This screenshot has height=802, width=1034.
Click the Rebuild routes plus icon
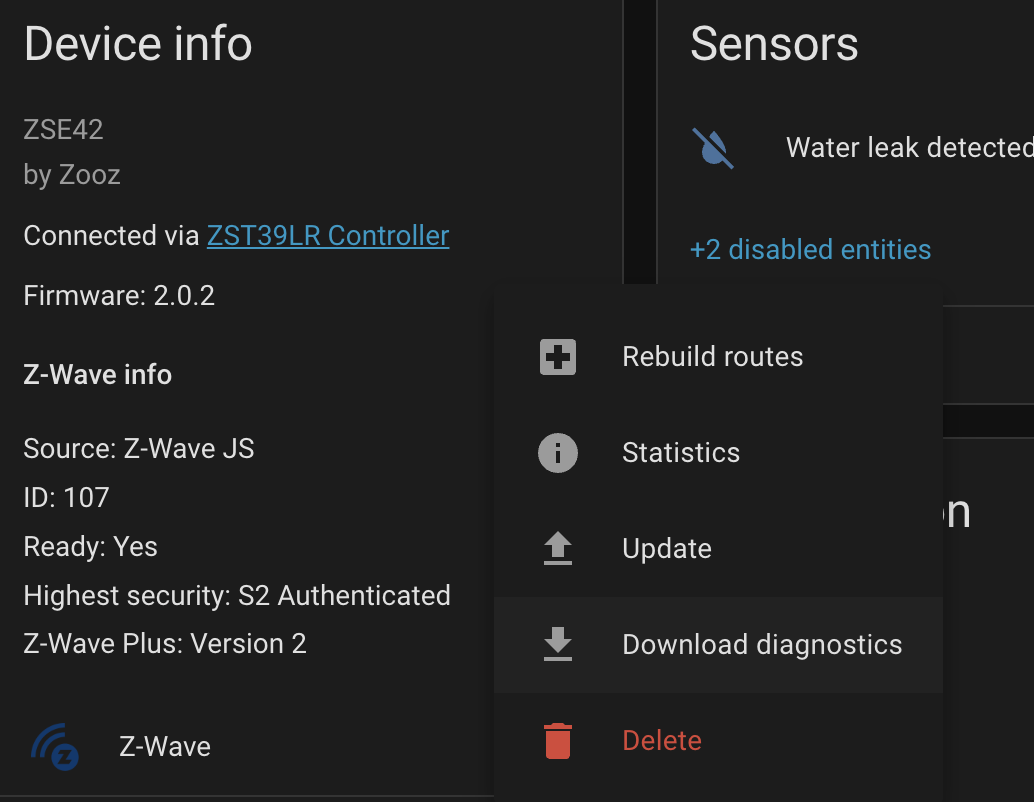tap(557, 357)
